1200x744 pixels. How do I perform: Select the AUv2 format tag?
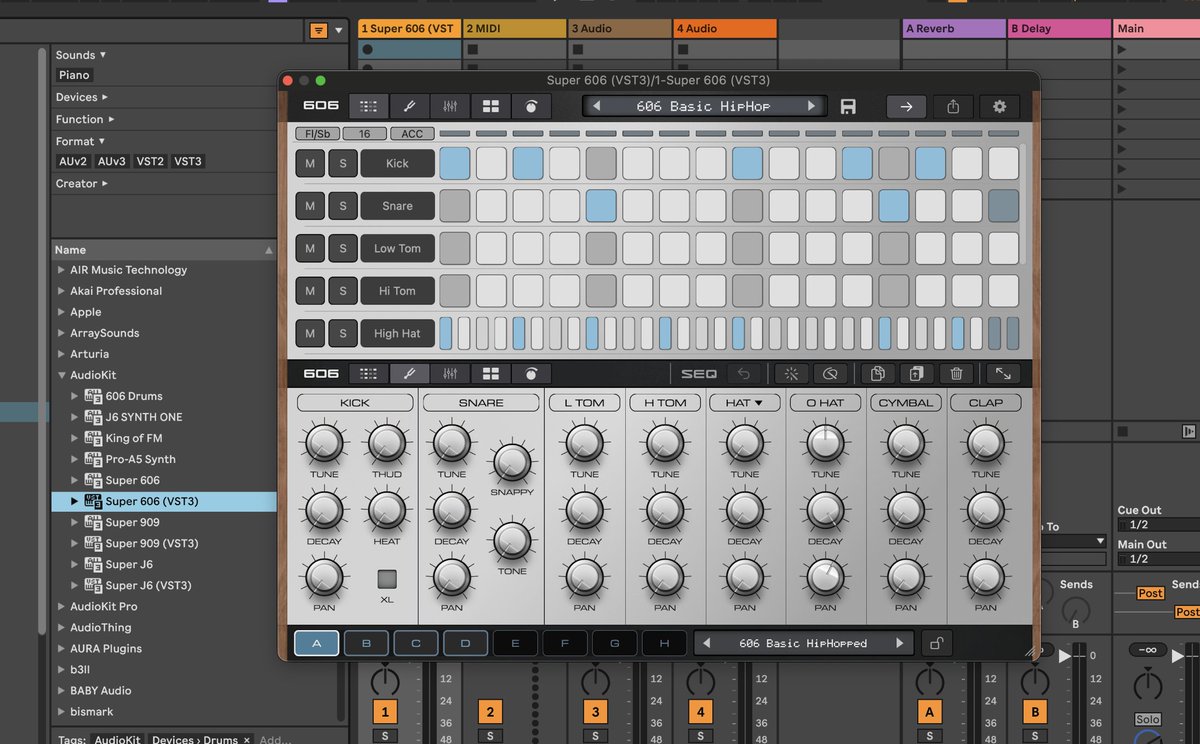click(73, 161)
